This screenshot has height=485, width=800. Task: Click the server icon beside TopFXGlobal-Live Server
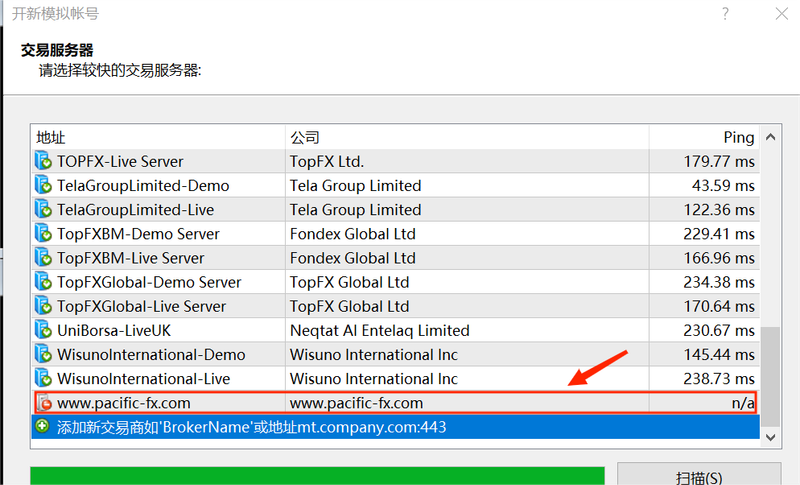pos(43,306)
